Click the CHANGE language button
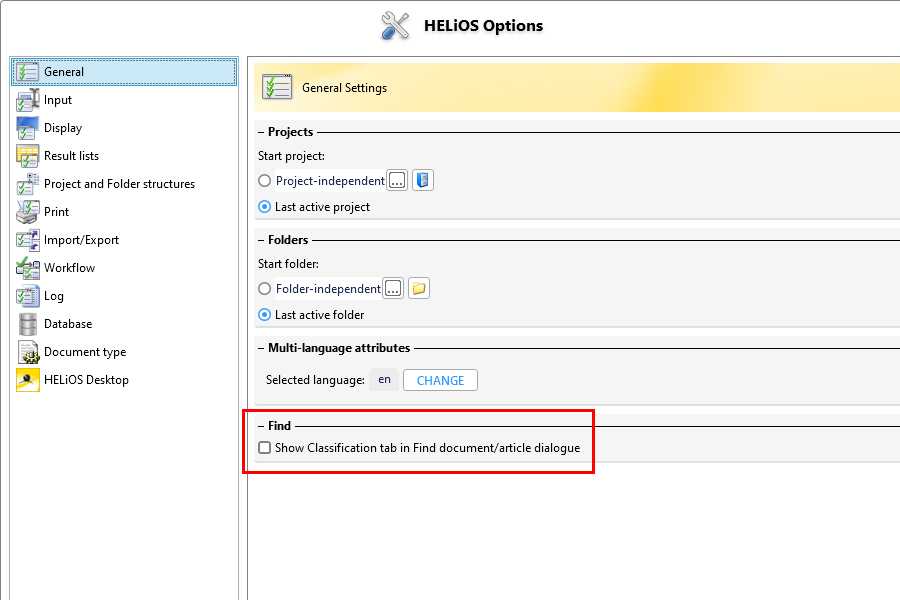 pyautogui.click(x=440, y=380)
